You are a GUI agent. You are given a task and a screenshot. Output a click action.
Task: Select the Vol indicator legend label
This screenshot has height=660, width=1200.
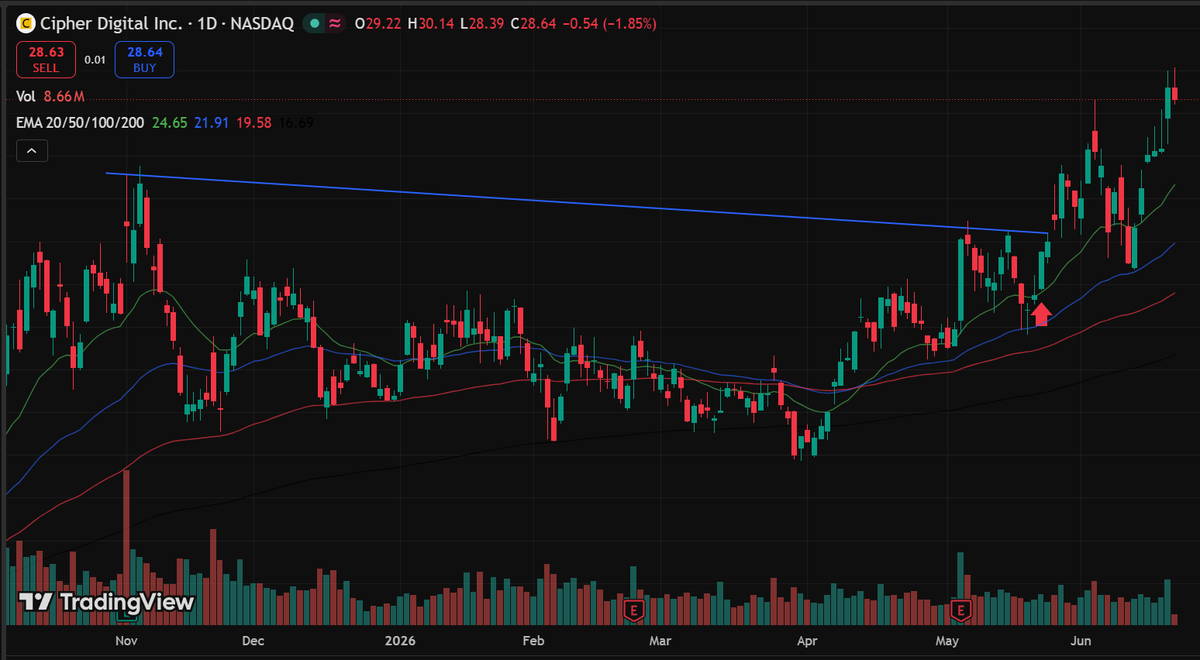(27, 96)
